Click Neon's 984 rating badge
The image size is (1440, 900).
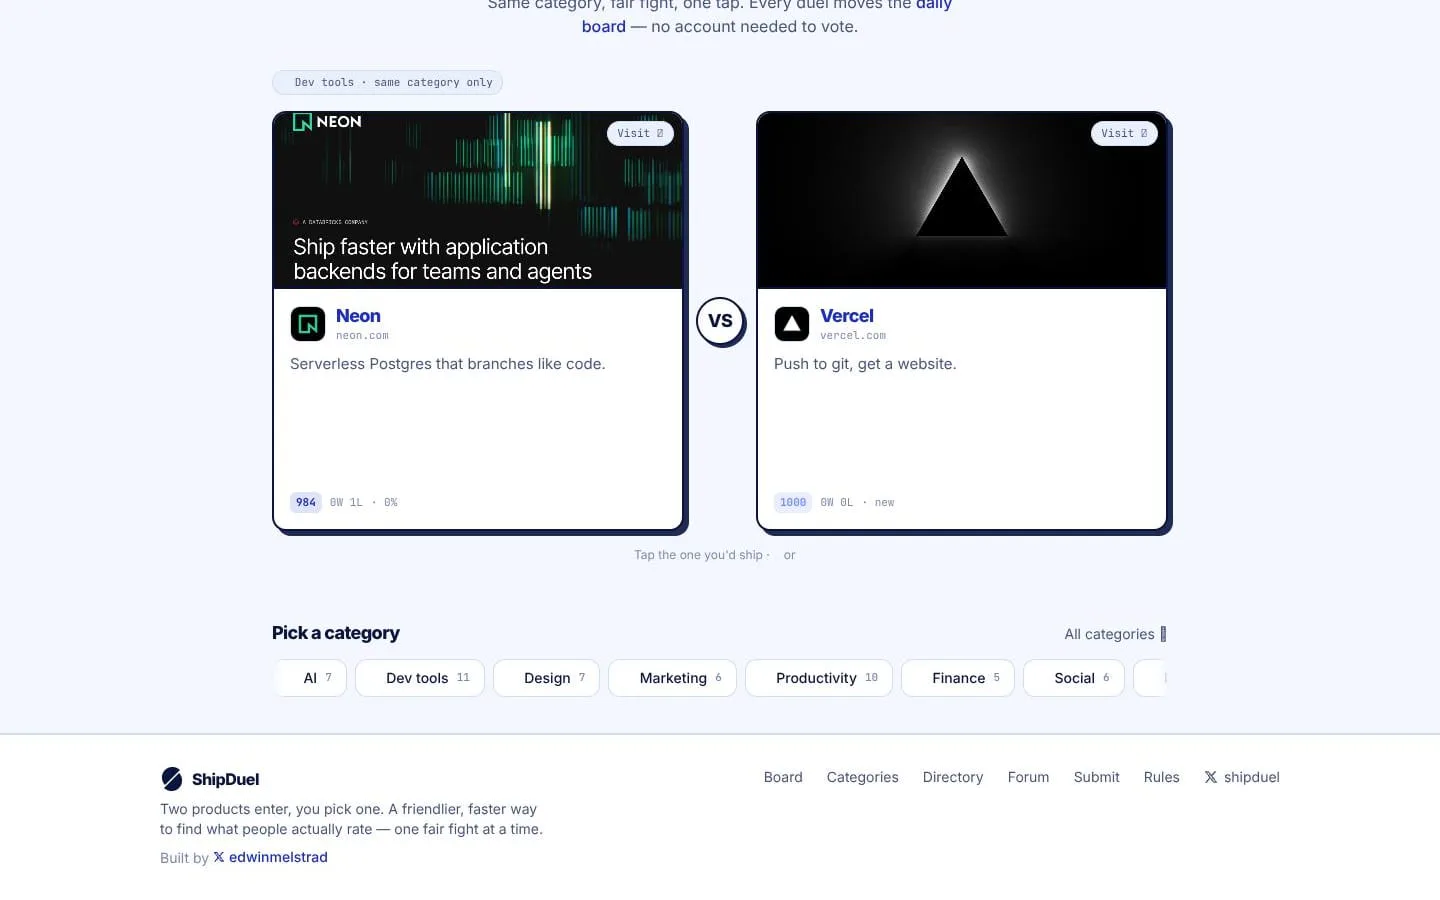306,502
